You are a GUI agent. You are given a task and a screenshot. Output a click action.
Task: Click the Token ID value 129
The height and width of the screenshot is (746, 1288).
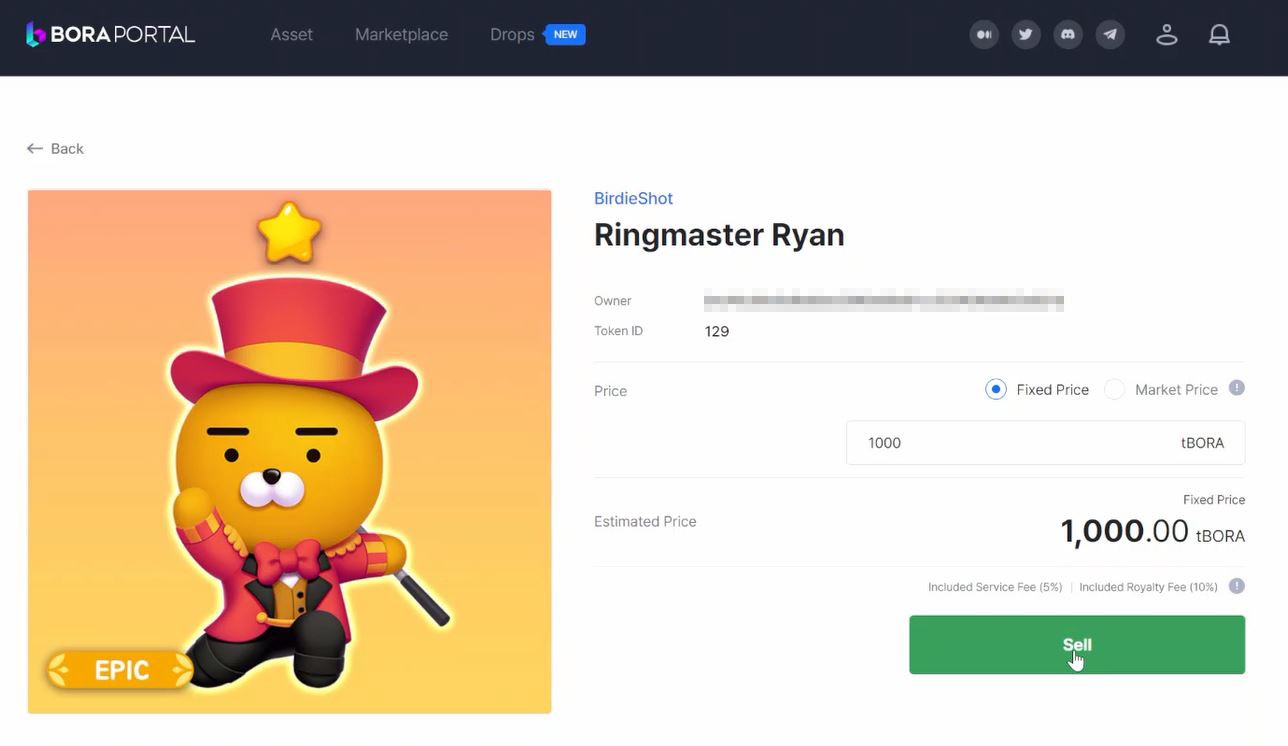pos(717,331)
